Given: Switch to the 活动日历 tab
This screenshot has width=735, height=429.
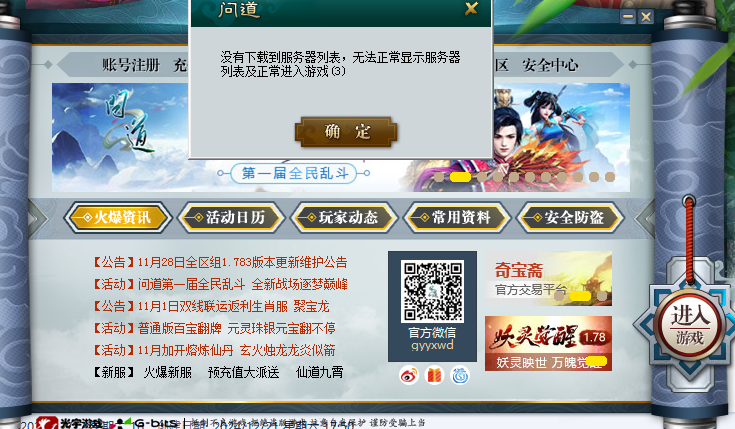Looking at the screenshot, I should pyautogui.click(x=231, y=218).
